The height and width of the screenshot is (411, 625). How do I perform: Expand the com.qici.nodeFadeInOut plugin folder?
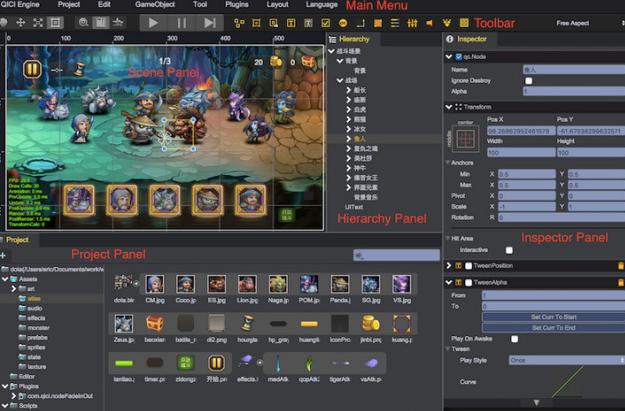[14, 396]
